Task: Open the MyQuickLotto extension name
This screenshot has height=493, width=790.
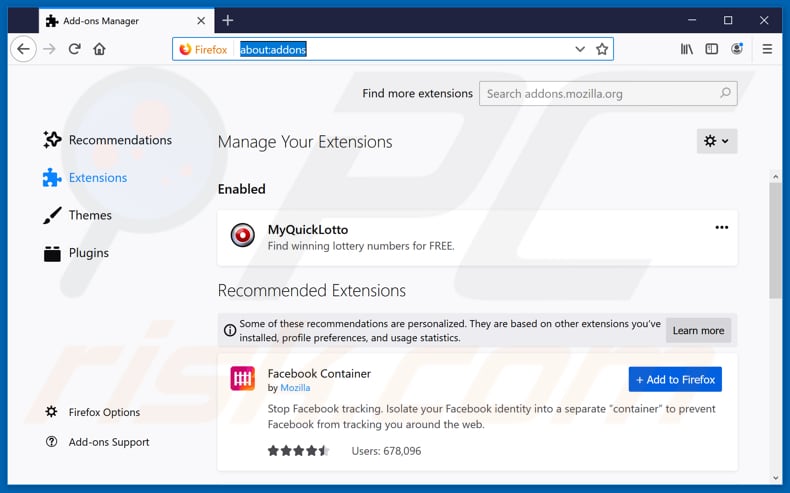Action: pyautogui.click(x=308, y=229)
